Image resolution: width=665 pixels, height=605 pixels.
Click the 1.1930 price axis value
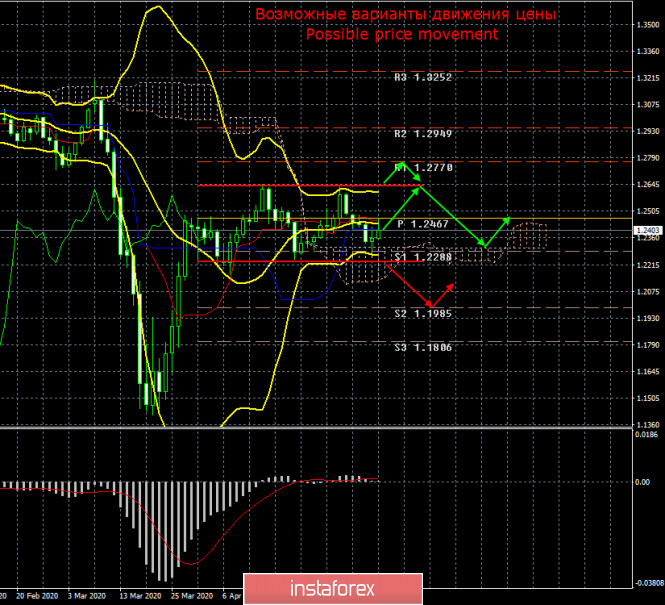[648, 318]
